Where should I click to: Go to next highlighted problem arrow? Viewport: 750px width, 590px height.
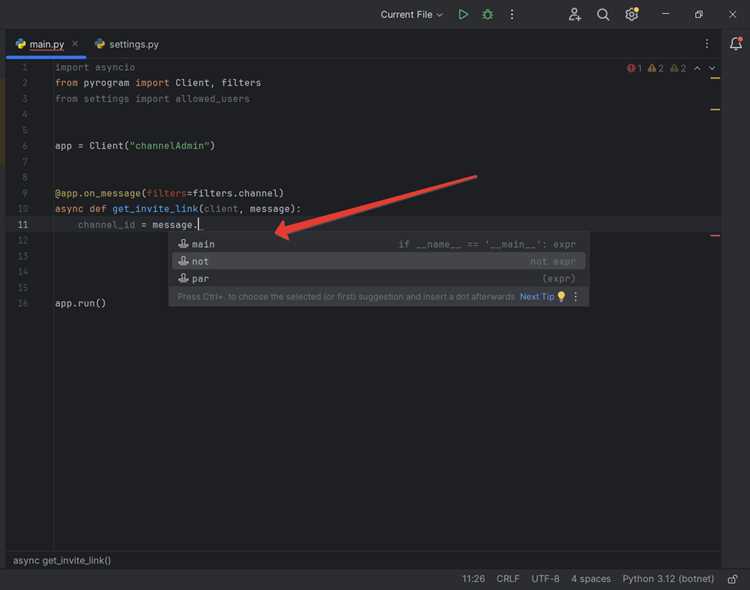click(x=712, y=68)
